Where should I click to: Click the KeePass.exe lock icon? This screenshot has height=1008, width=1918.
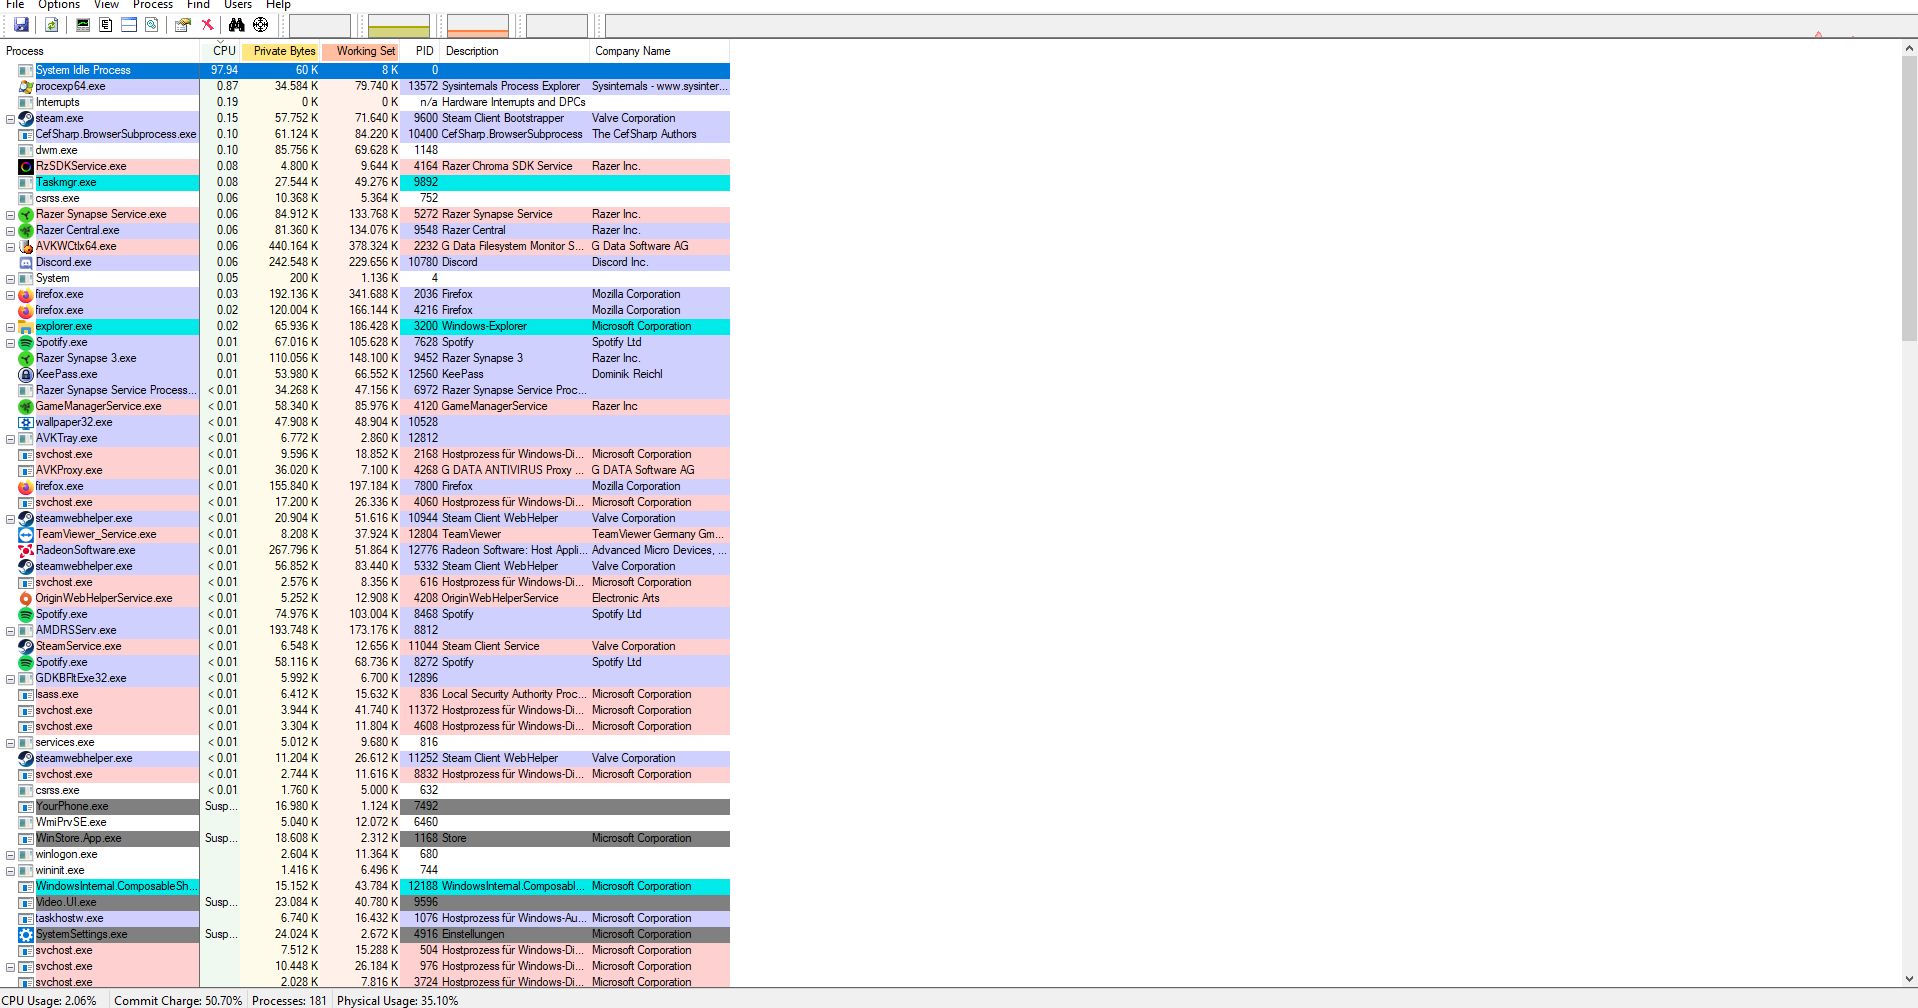tap(26, 374)
